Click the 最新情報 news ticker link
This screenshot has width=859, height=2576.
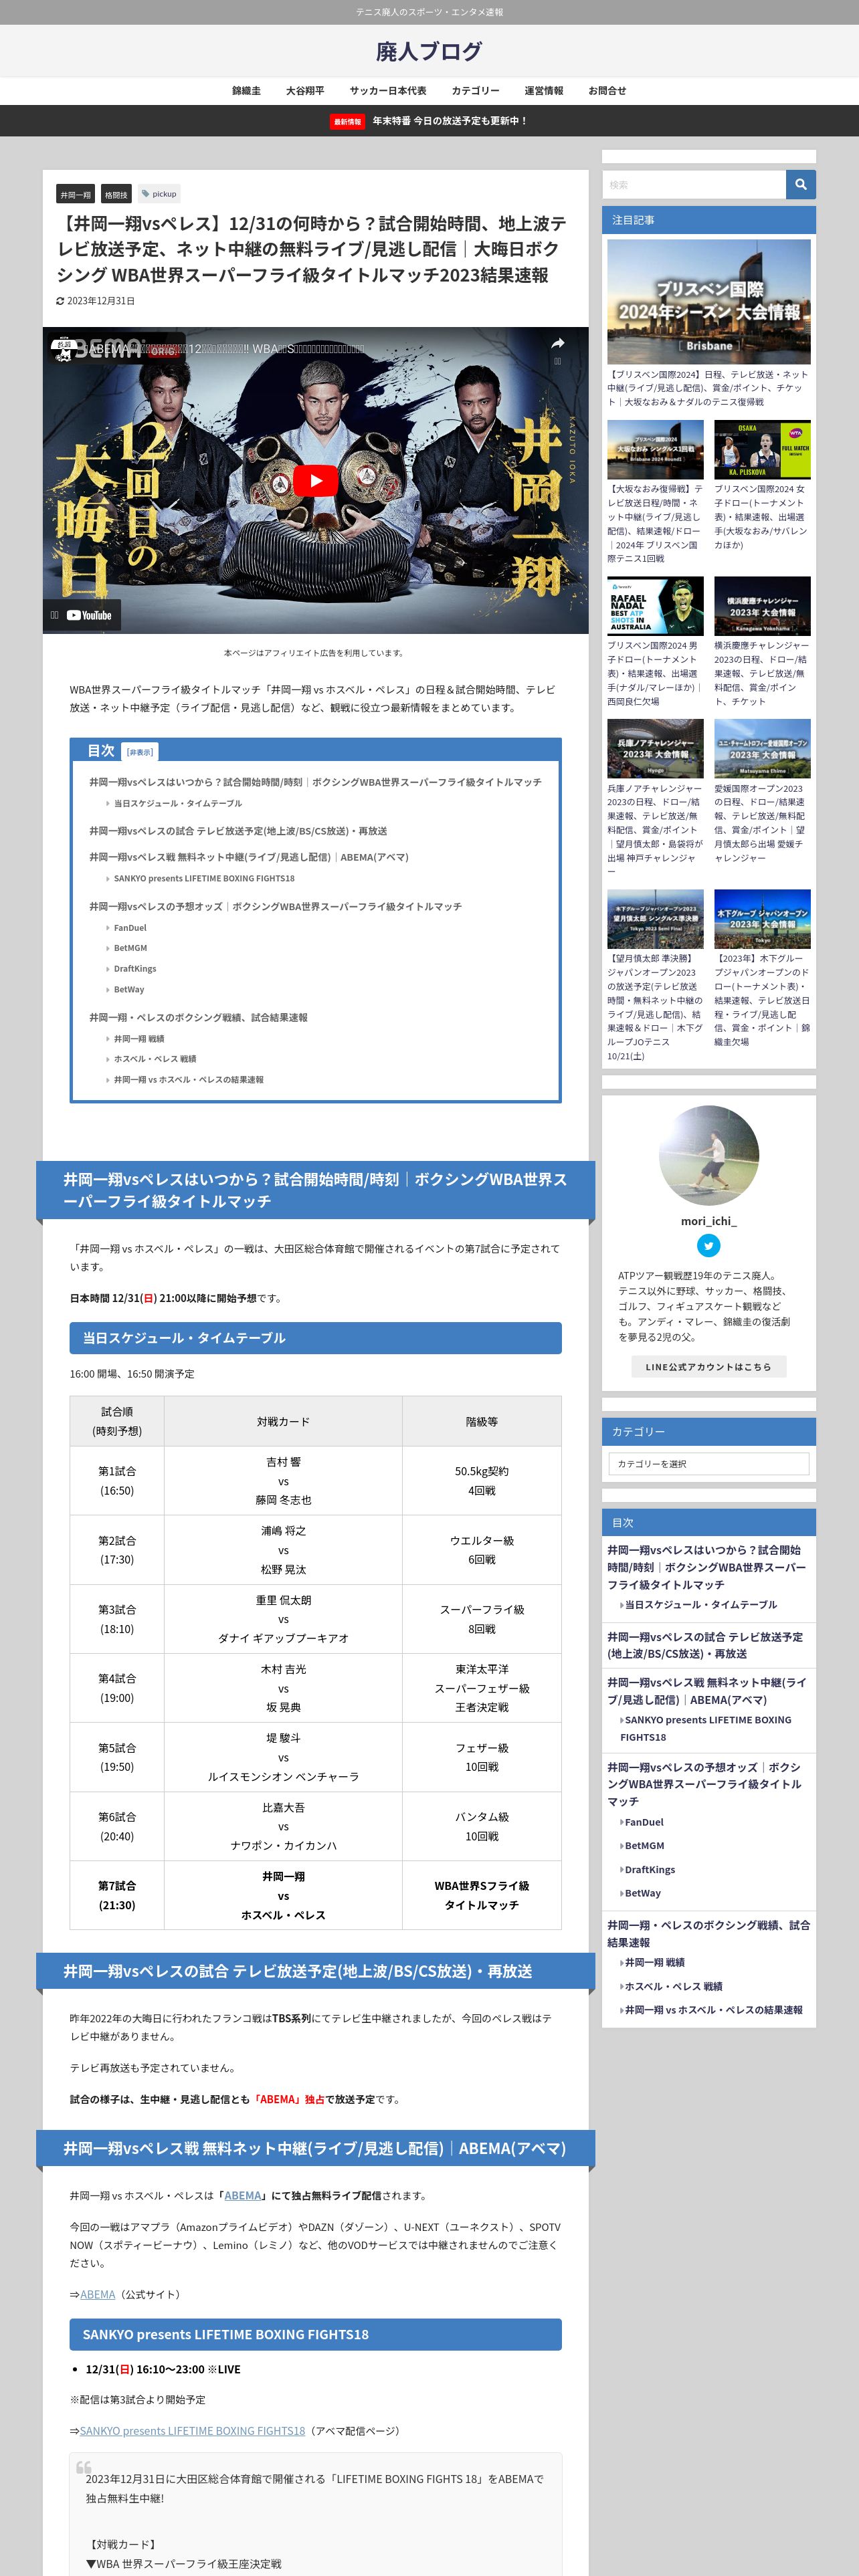tap(429, 121)
